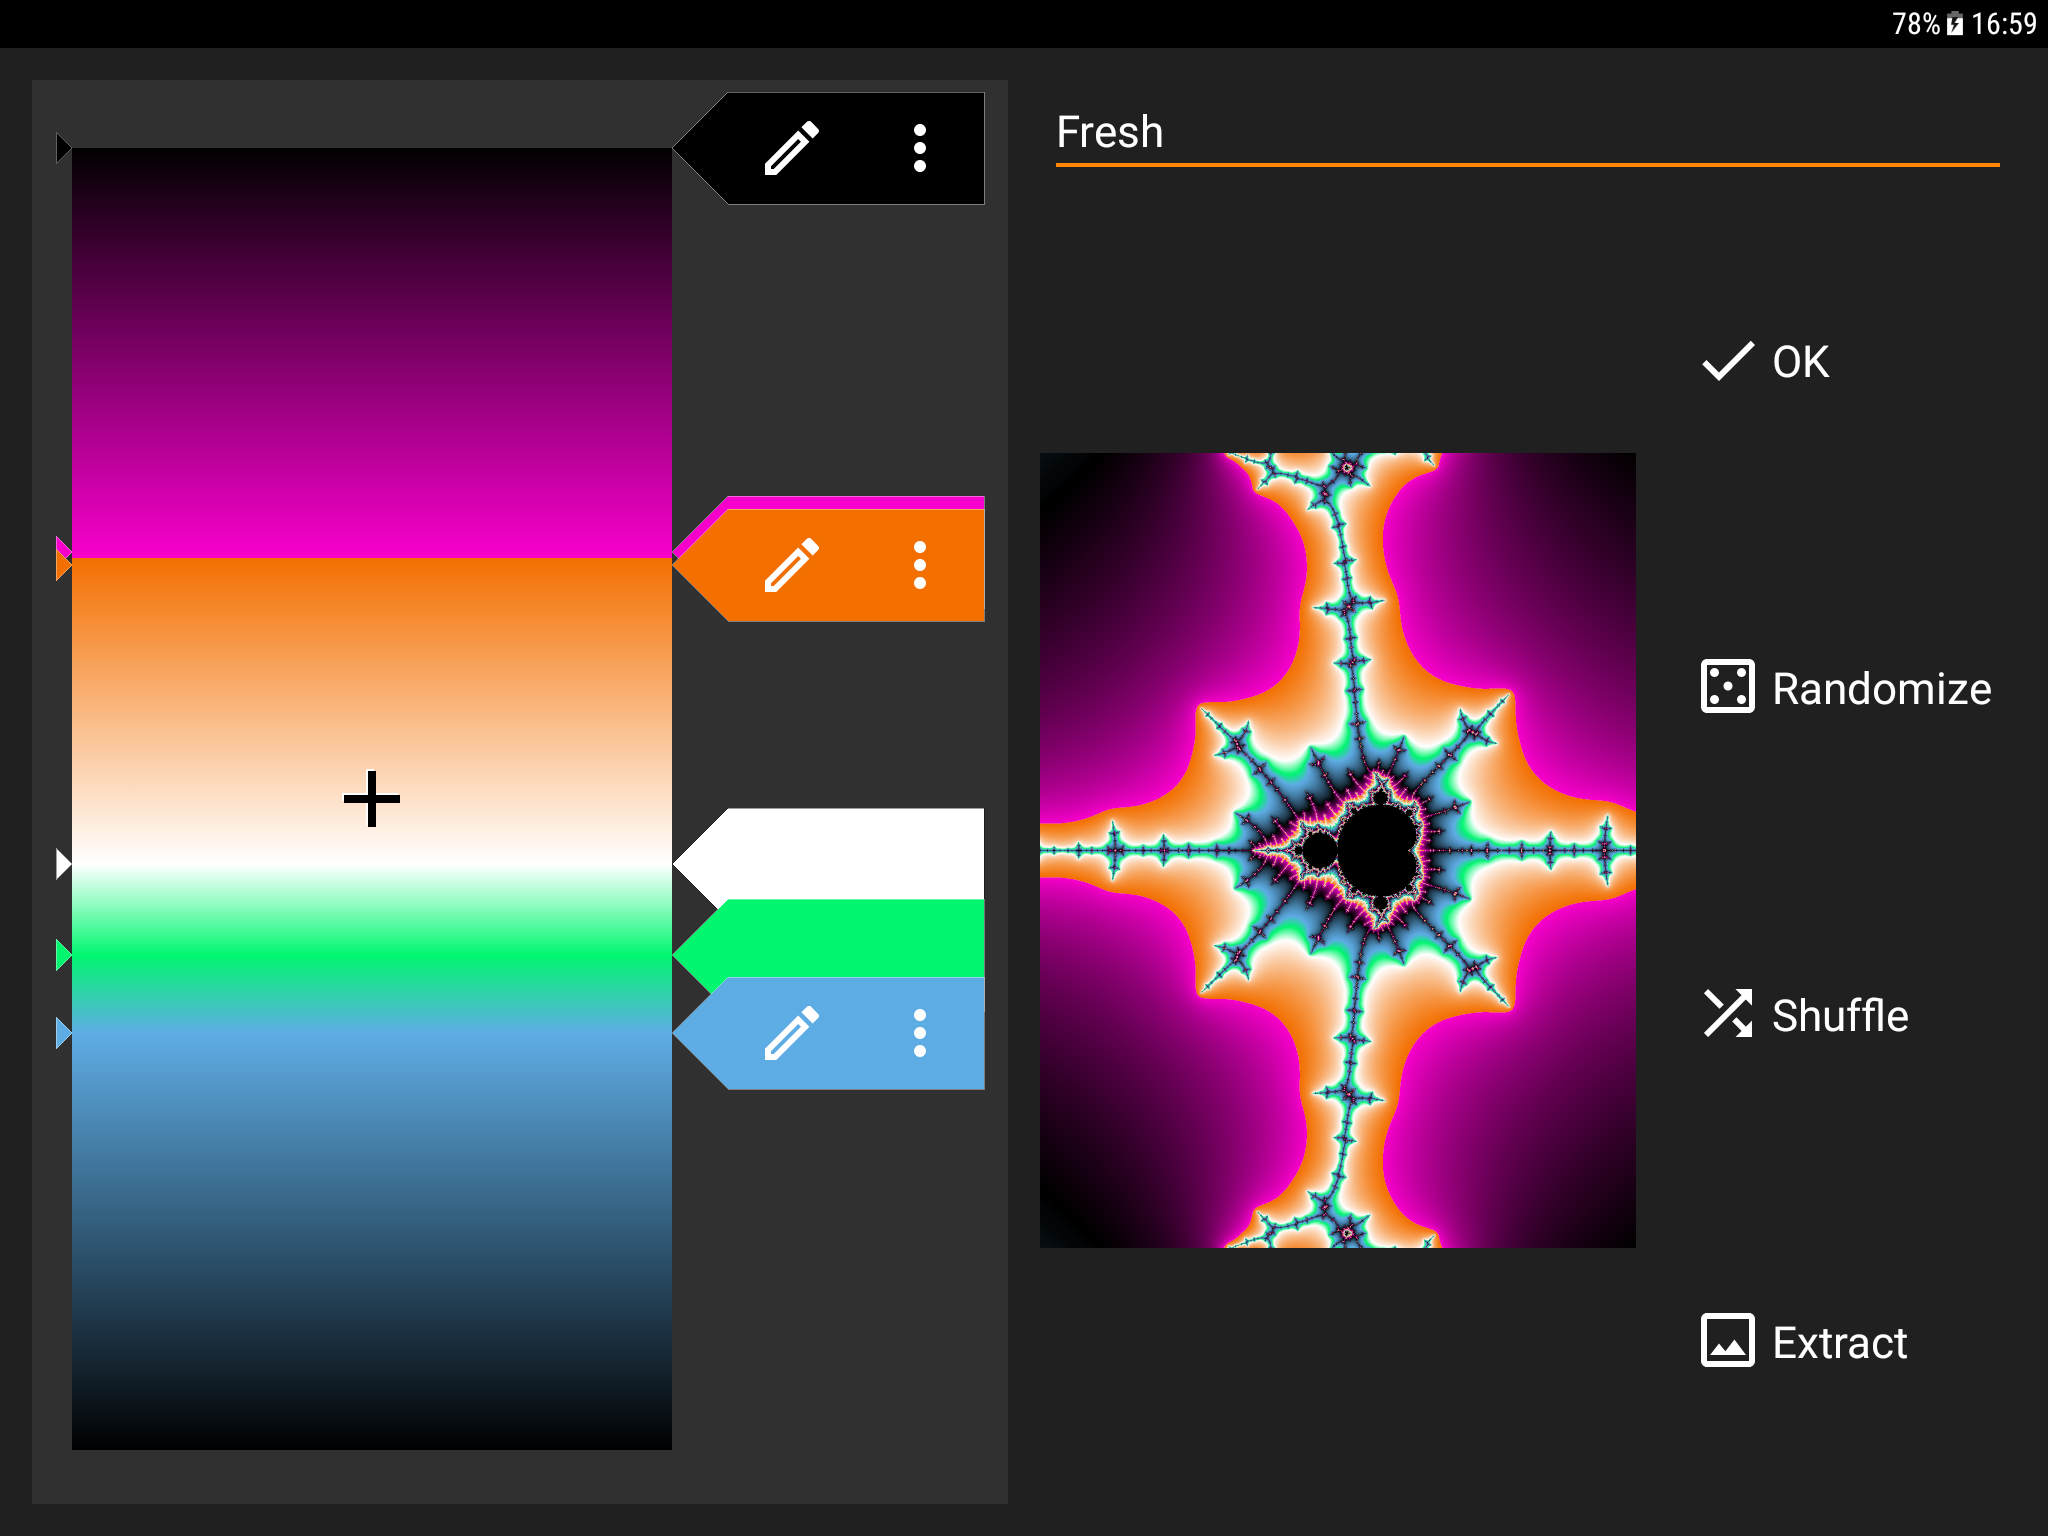Activate the Extract action
The height and width of the screenshot is (1536, 2048).
pyautogui.click(x=1838, y=1342)
